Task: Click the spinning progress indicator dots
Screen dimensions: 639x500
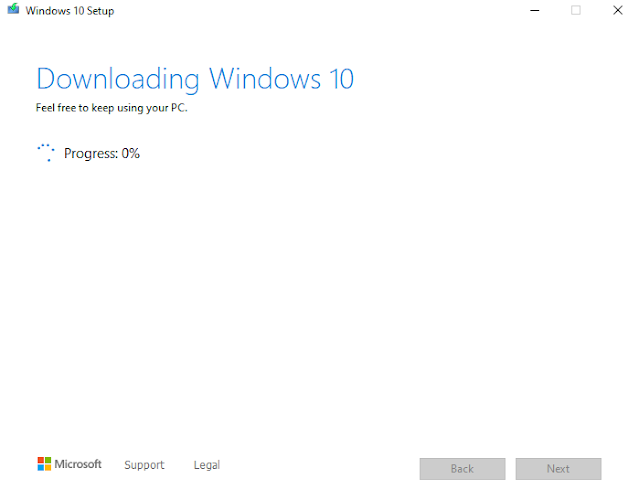Action: pos(46,152)
